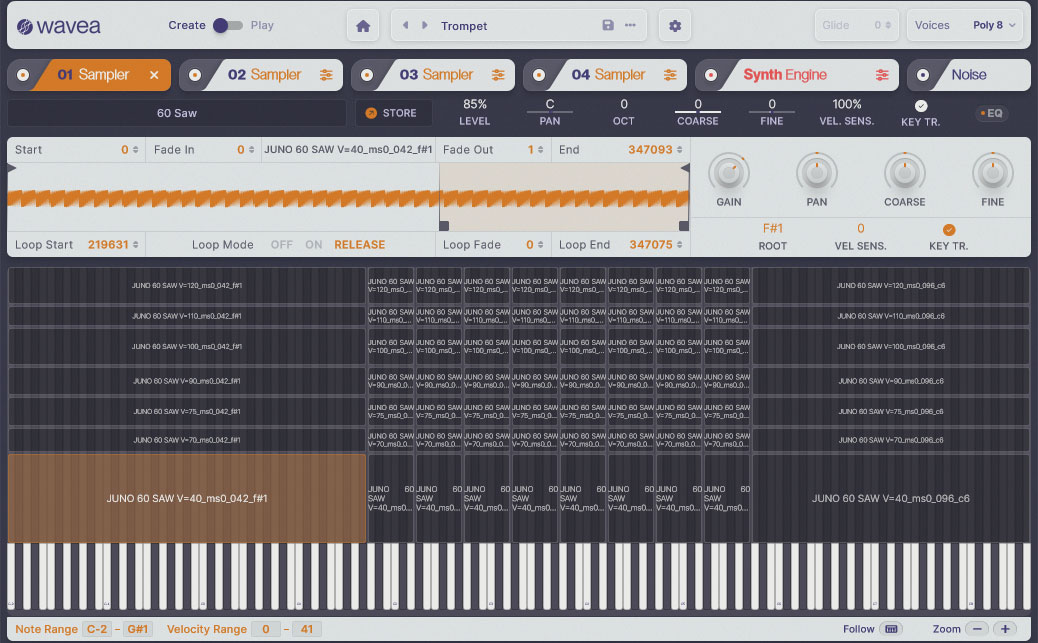Adjust the Fade Out stepper
This screenshot has height=643, width=1038.
click(540, 150)
